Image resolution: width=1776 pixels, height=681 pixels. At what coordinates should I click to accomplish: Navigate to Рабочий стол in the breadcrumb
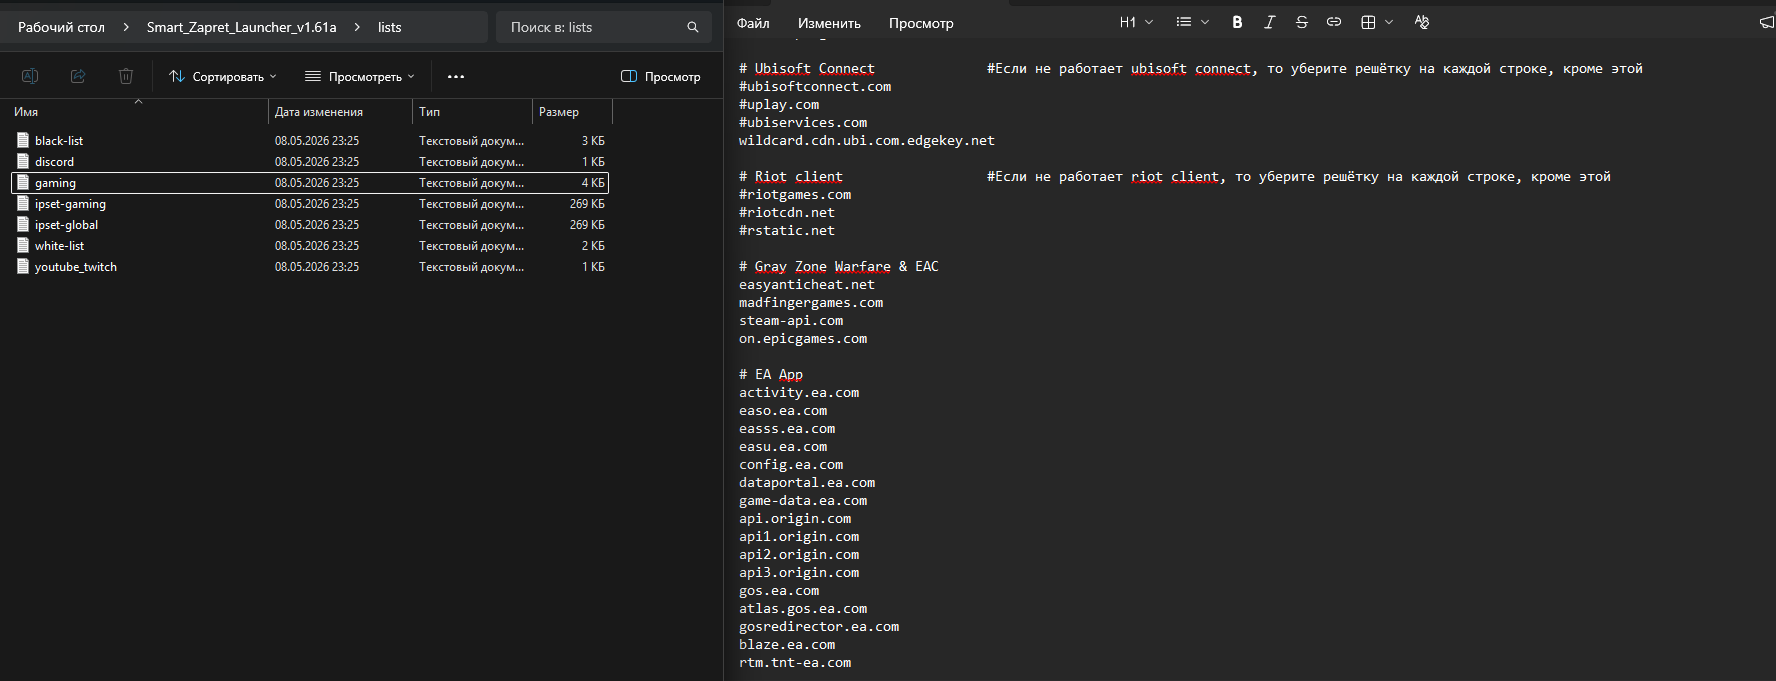(61, 27)
